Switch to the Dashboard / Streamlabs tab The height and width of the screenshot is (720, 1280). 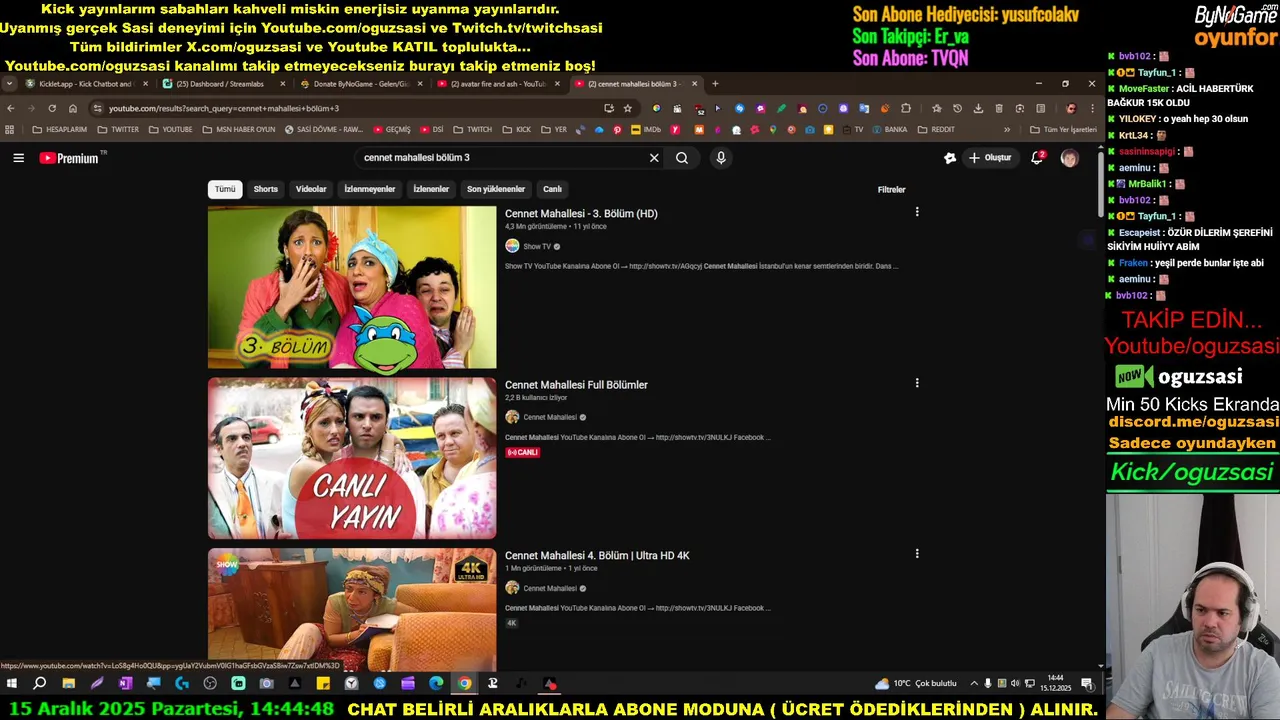coord(224,84)
